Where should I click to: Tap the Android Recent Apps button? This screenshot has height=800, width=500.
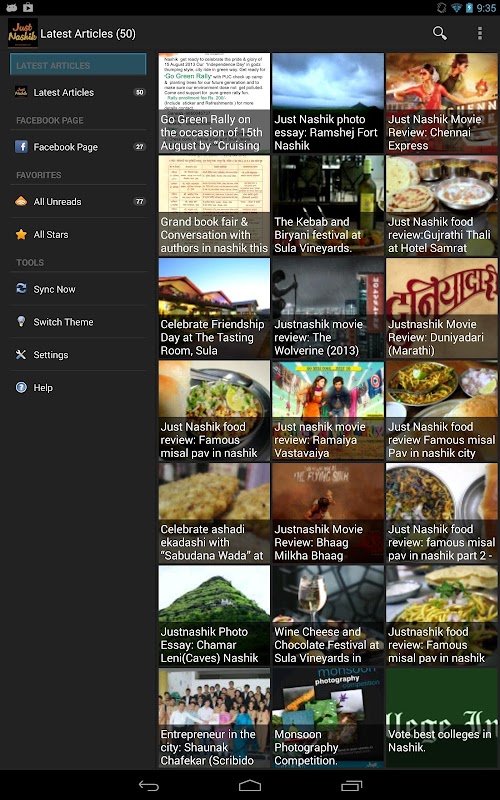click(351, 786)
